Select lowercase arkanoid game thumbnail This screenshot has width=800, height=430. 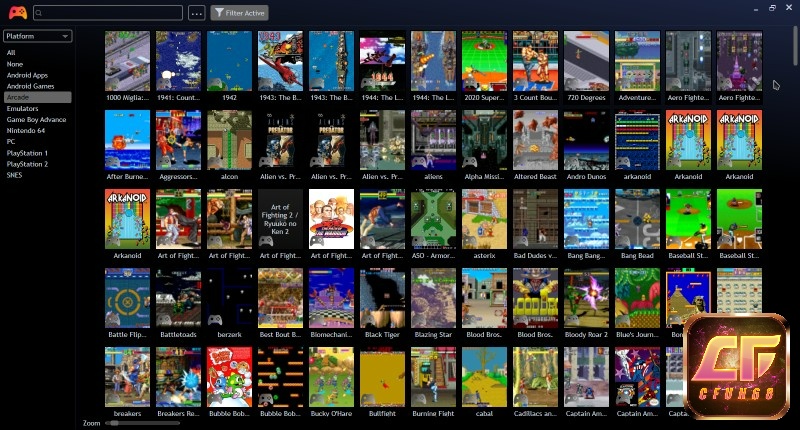point(637,140)
